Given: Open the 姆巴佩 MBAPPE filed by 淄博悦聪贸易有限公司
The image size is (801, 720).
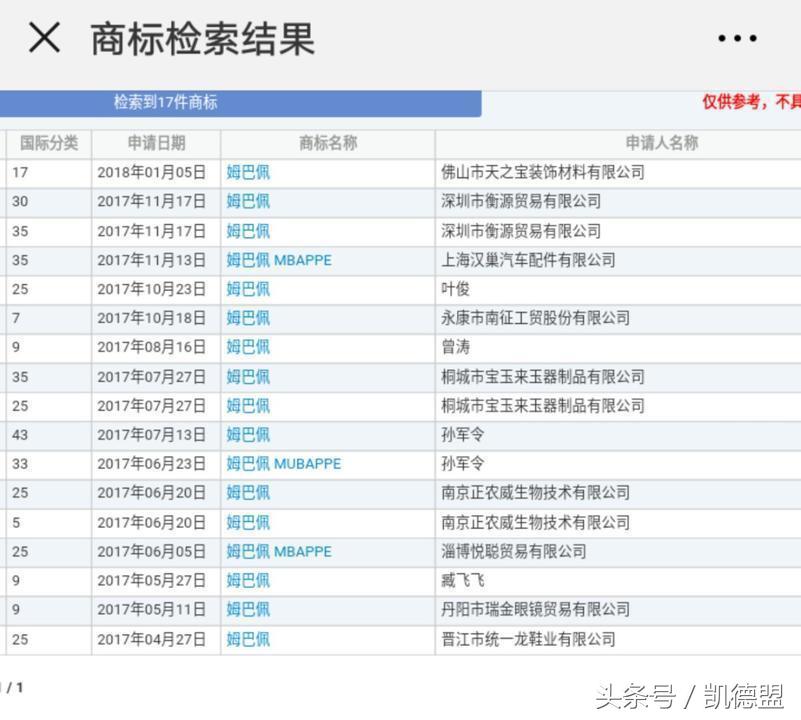Looking at the screenshot, I should point(278,551).
